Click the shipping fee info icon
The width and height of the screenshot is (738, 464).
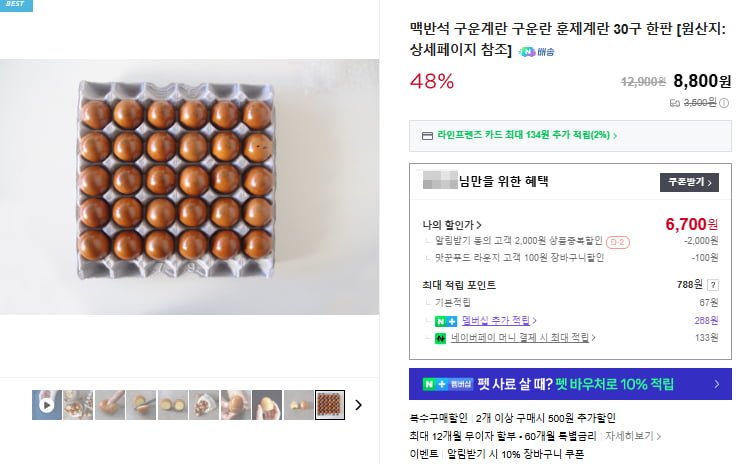[x=723, y=102]
